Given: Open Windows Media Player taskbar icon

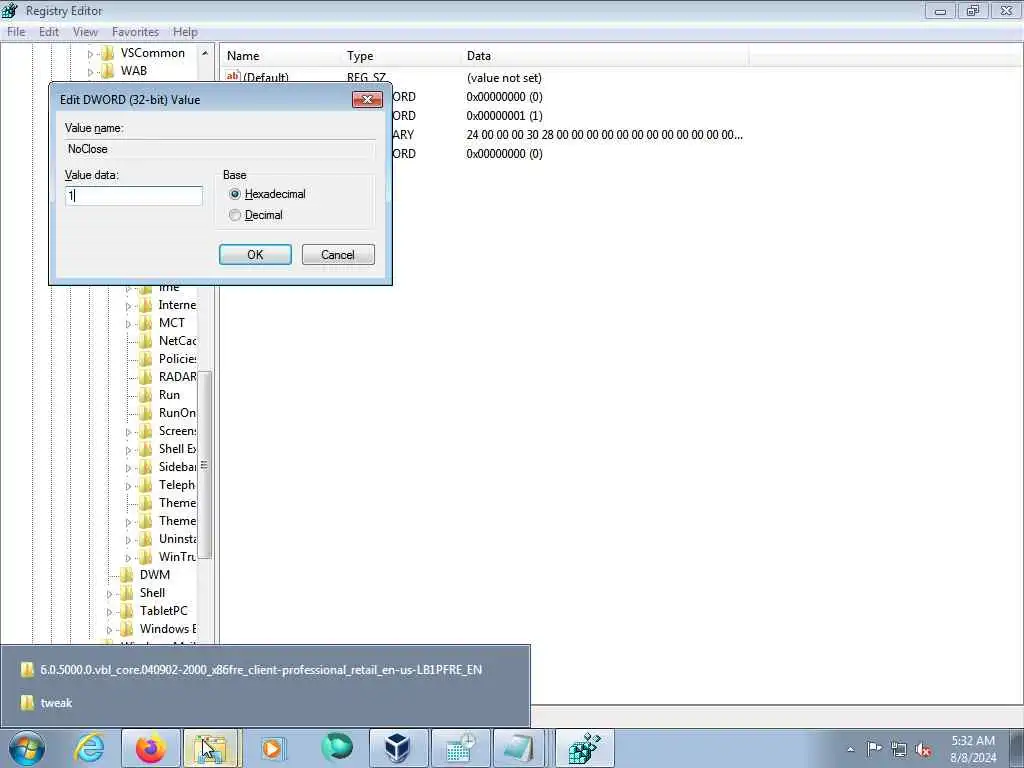Looking at the screenshot, I should coord(273,748).
